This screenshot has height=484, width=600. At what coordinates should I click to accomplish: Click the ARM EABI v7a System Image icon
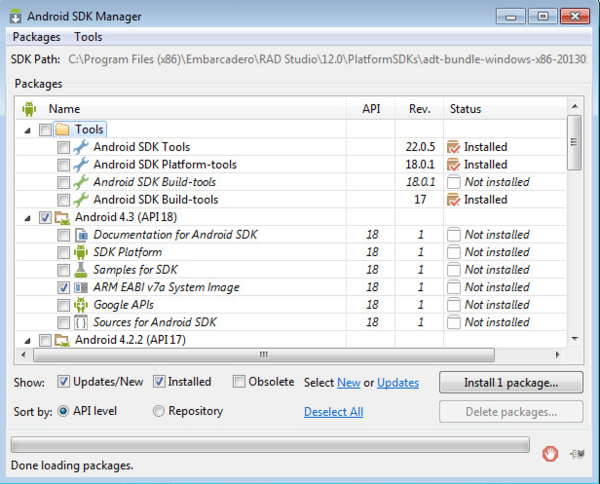pyautogui.click(x=81, y=287)
